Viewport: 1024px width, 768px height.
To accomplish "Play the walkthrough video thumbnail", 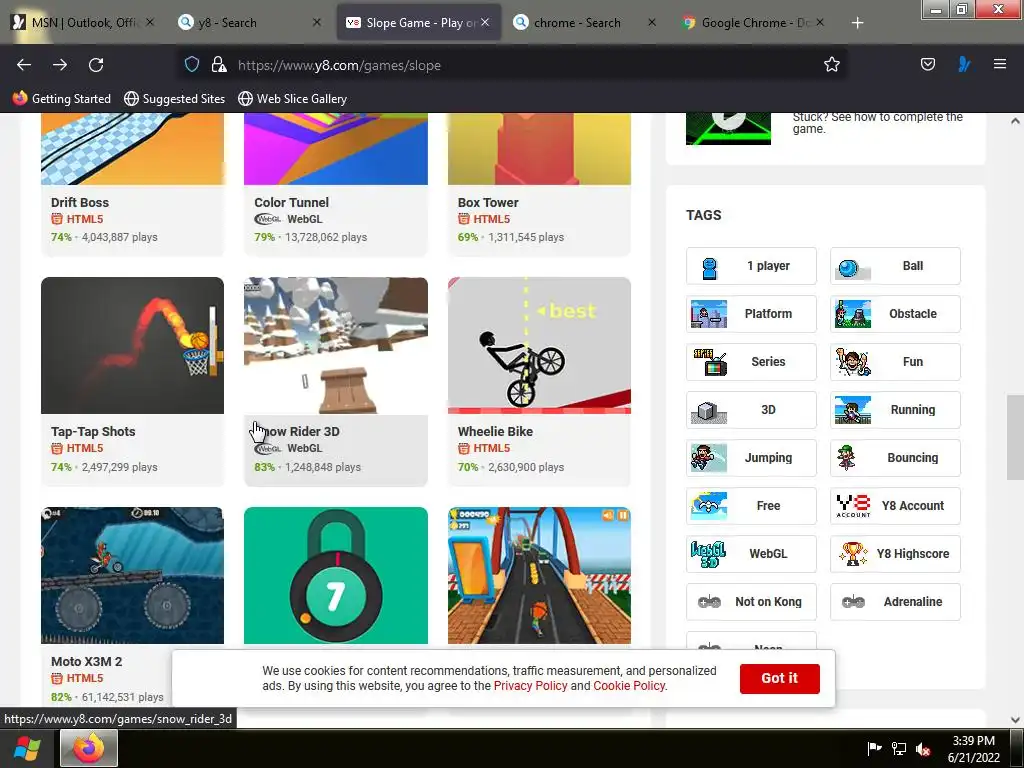I will tap(728, 129).
